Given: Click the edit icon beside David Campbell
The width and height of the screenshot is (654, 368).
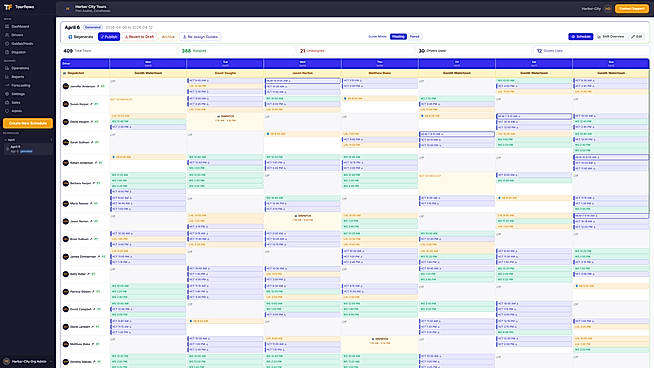Looking at the screenshot, I should pos(94,309).
